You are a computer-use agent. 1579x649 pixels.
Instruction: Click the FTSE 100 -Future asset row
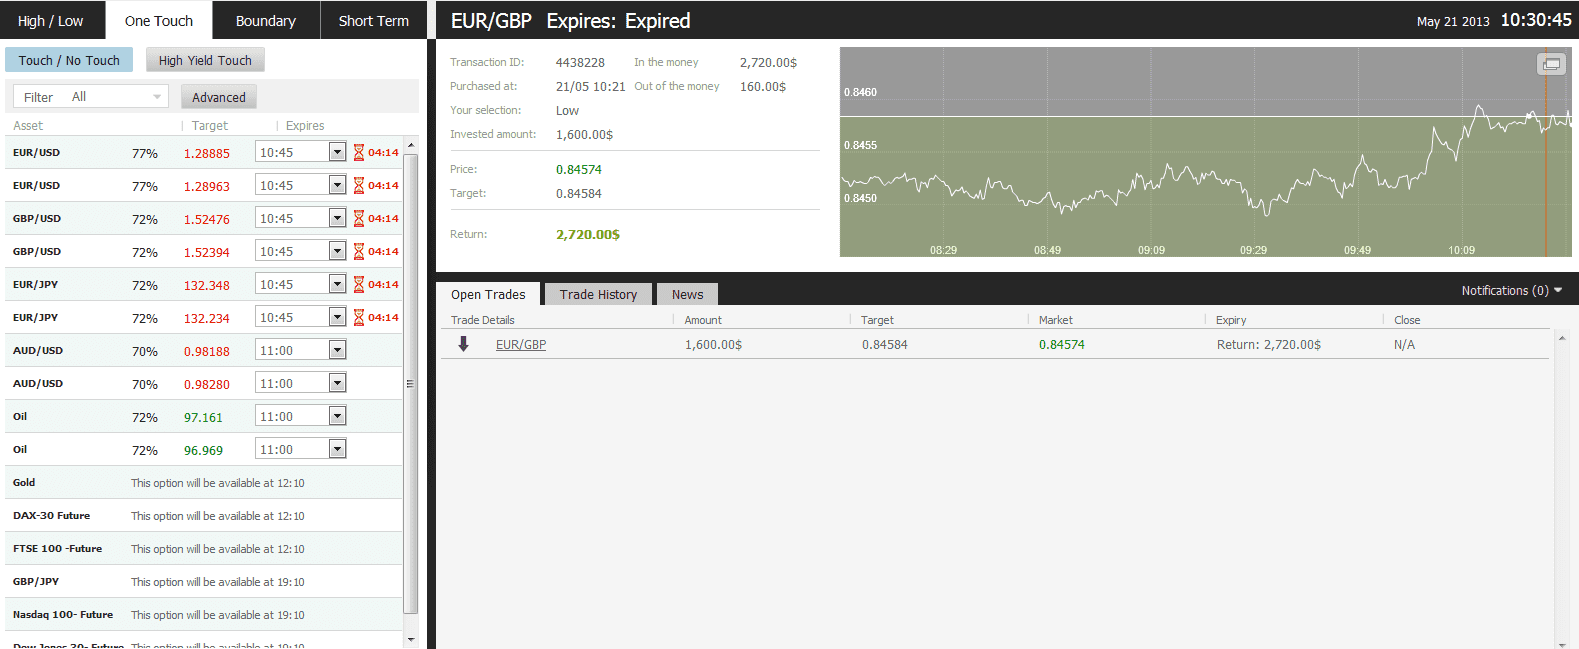point(204,548)
